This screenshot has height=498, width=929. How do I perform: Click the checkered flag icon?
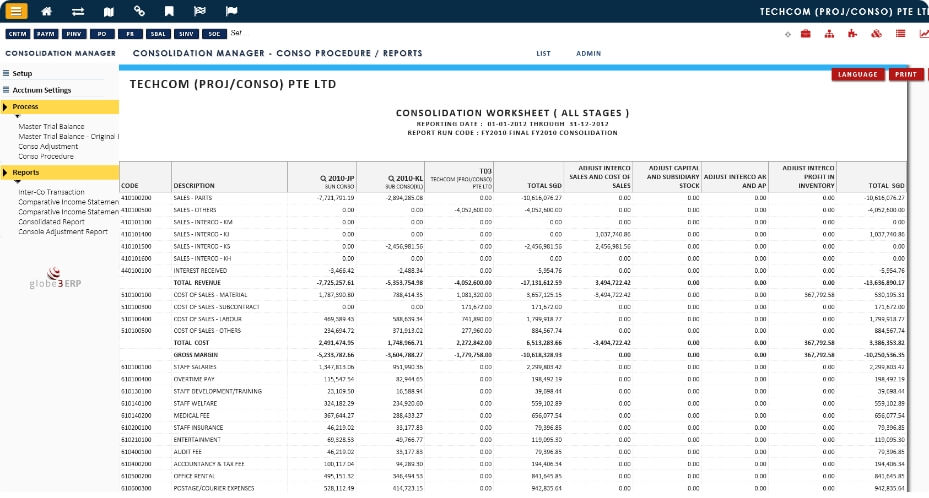200,11
